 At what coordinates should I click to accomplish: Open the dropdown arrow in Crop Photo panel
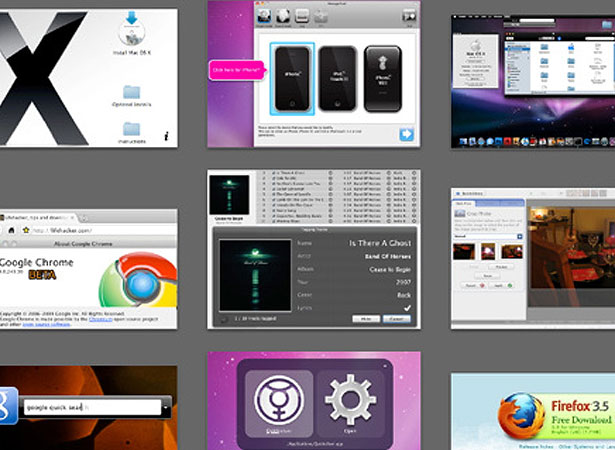click(520, 236)
